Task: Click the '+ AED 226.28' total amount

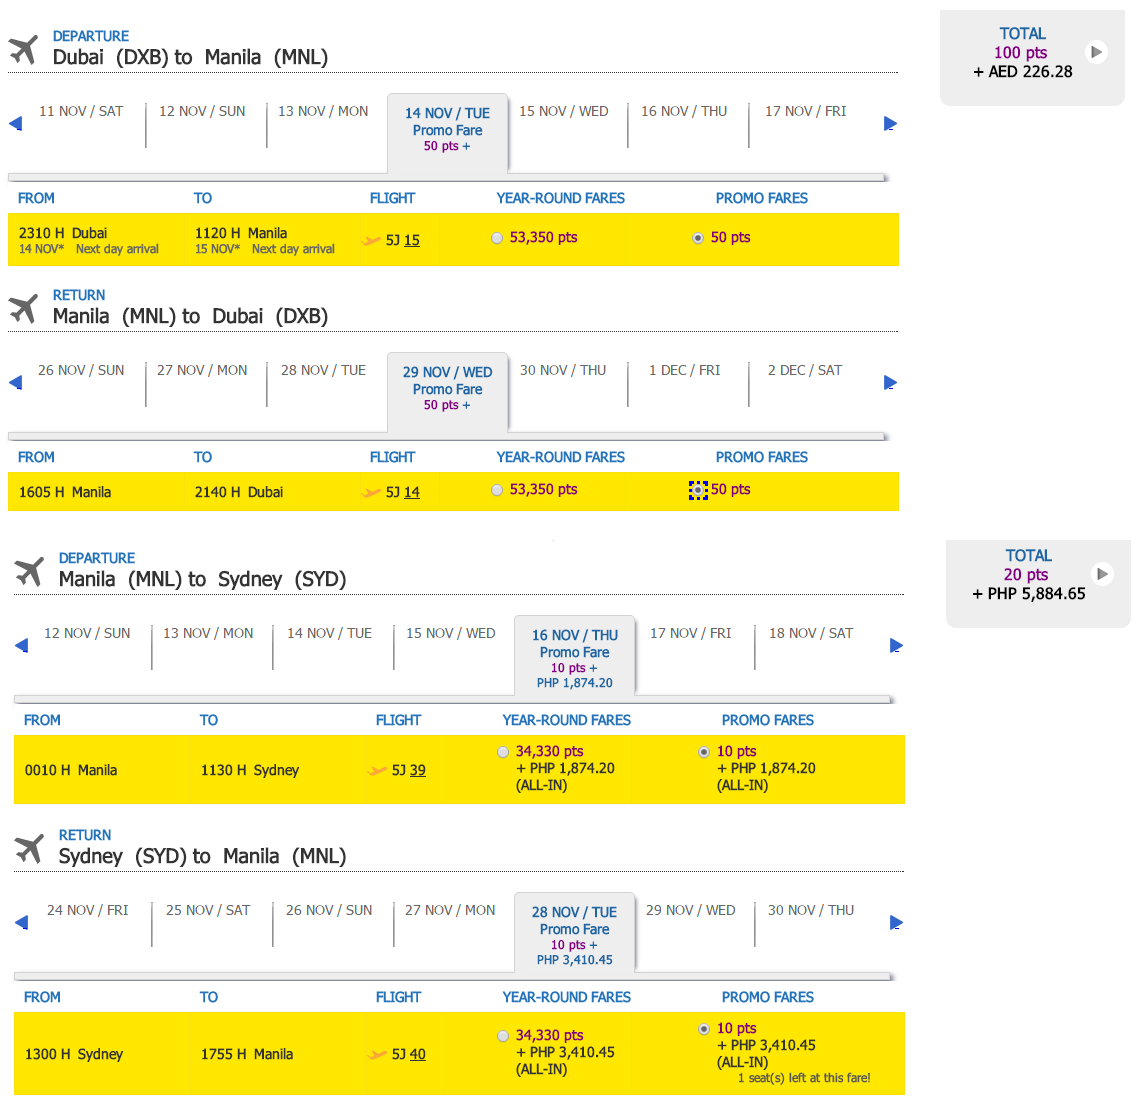Action: [1023, 72]
